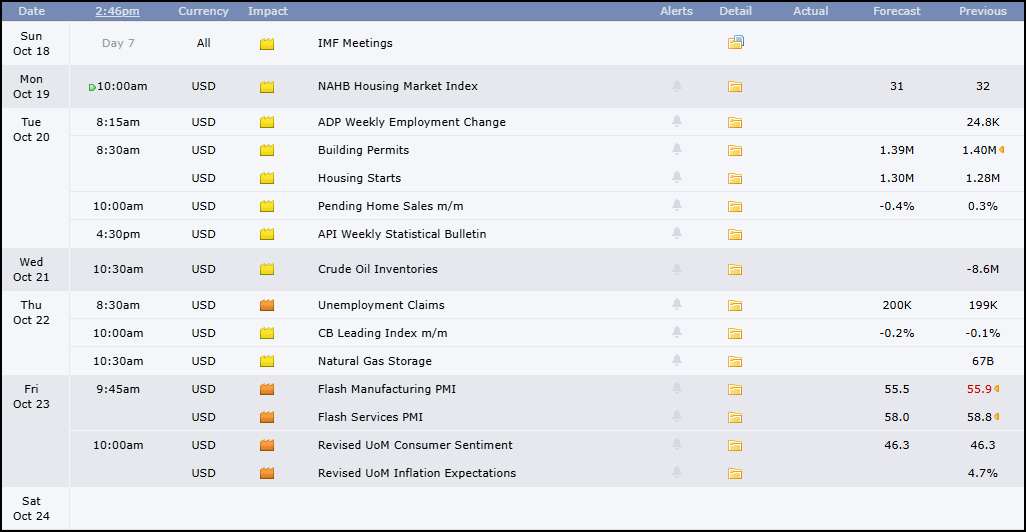Open detail folder for API Weekly Statistical Bulletin
The height and width of the screenshot is (532, 1026).
coord(735,234)
